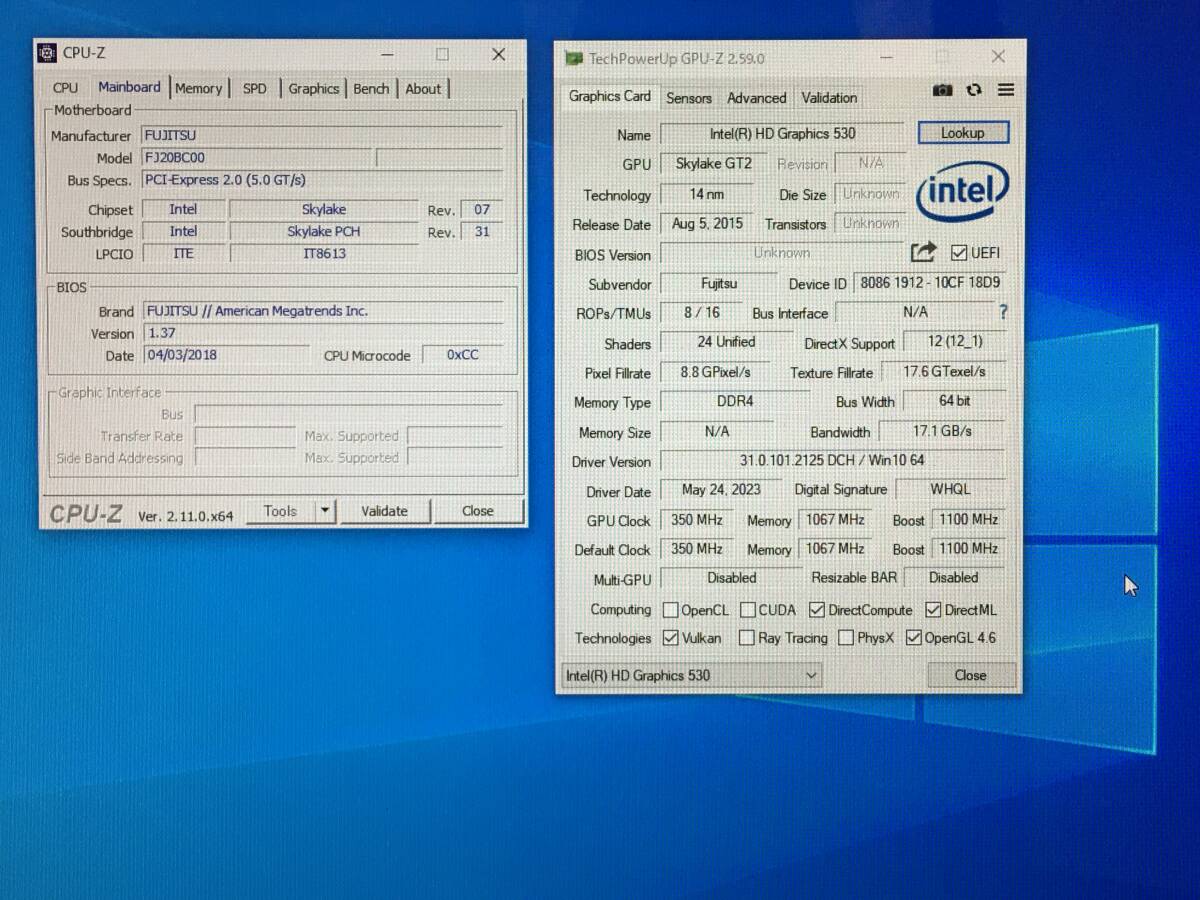Screen dimensions: 1200x900
Task: Click the GPU-Z title bar icon
Action: pos(573,58)
